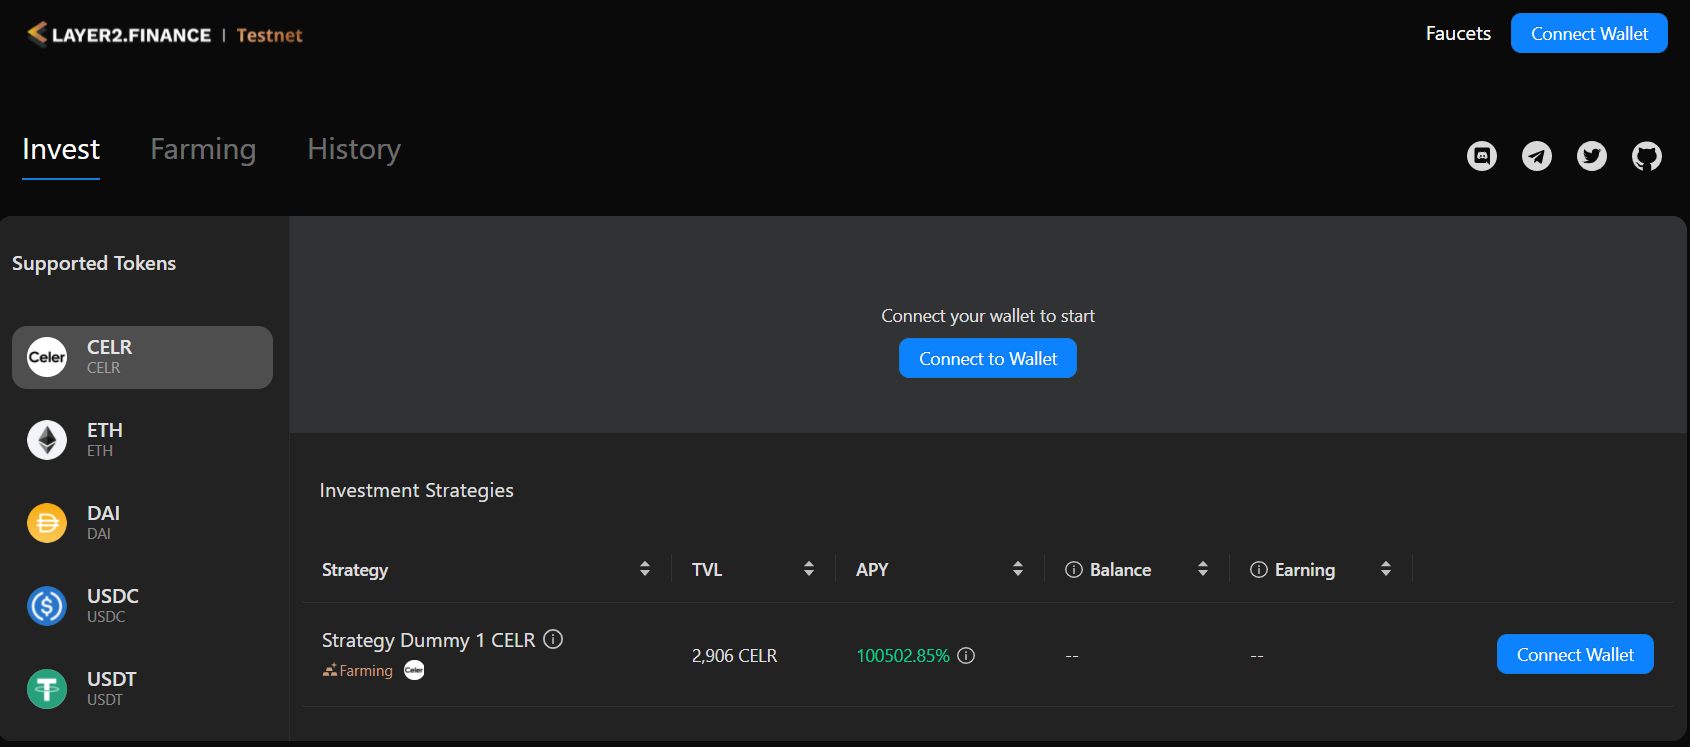Switch to the History tab
Viewport: 1690px width, 747px height.
(x=354, y=149)
